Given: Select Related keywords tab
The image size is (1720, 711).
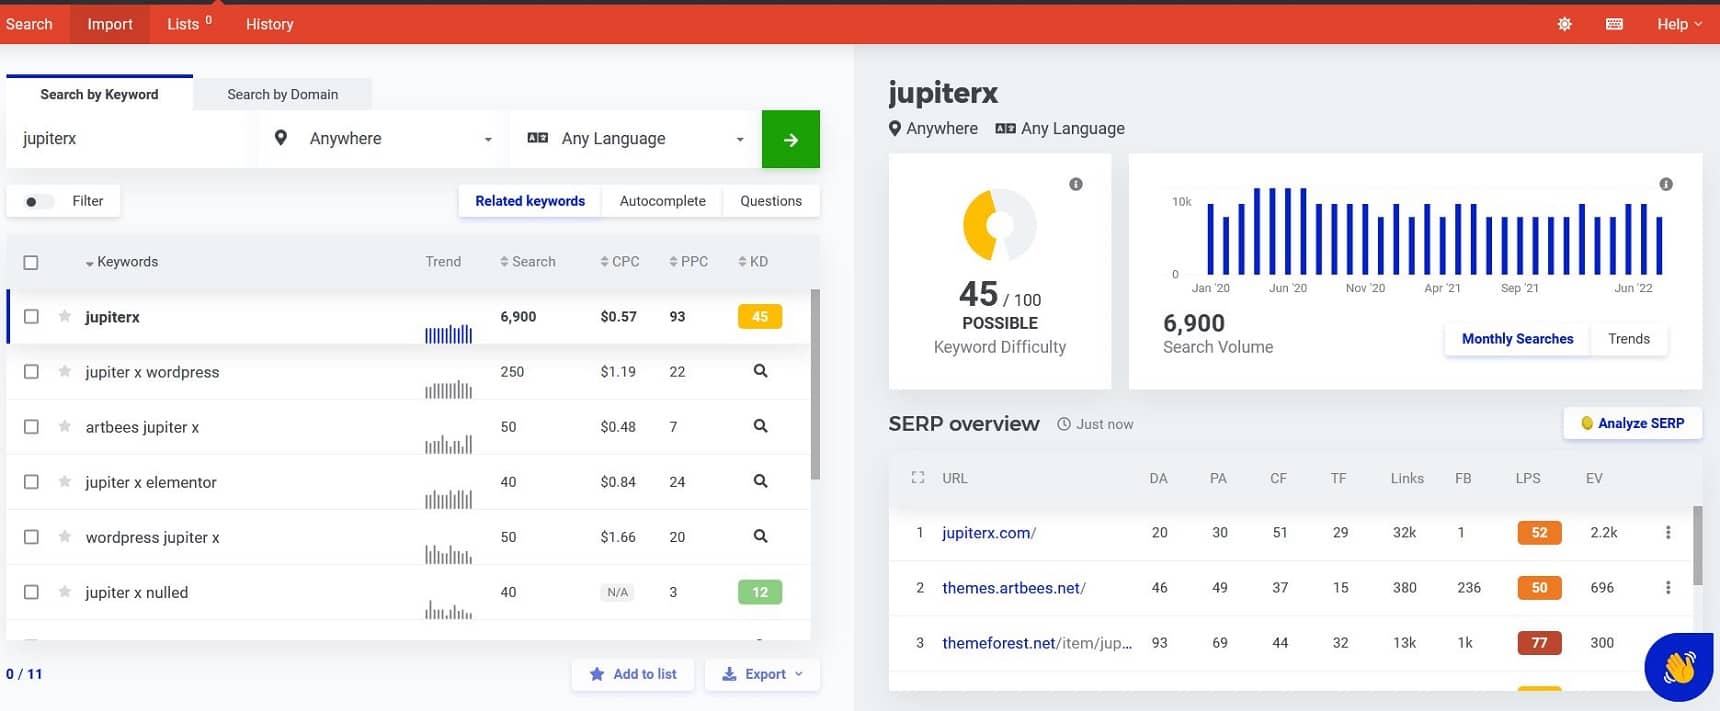Looking at the screenshot, I should [x=530, y=201].
